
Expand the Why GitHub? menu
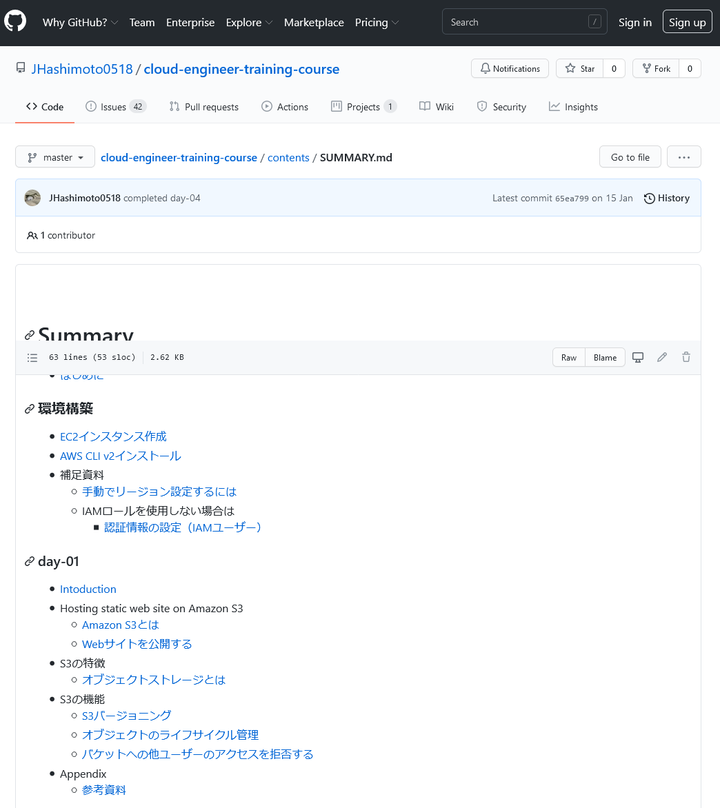[x=80, y=22]
